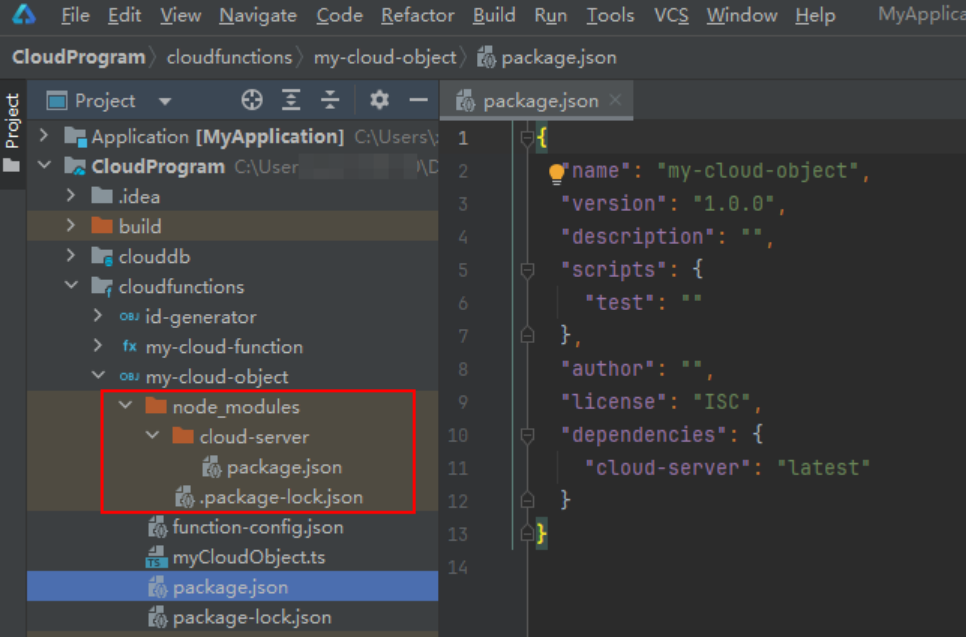Open the Project panel settings gear
This screenshot has width=966, height=637.
[379, 100]
